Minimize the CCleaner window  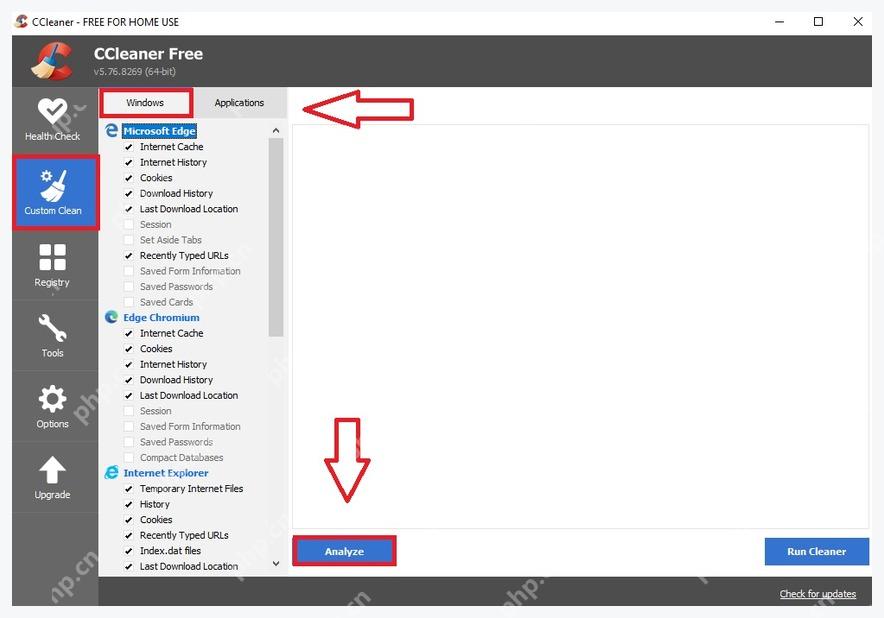tap(780, 22)
